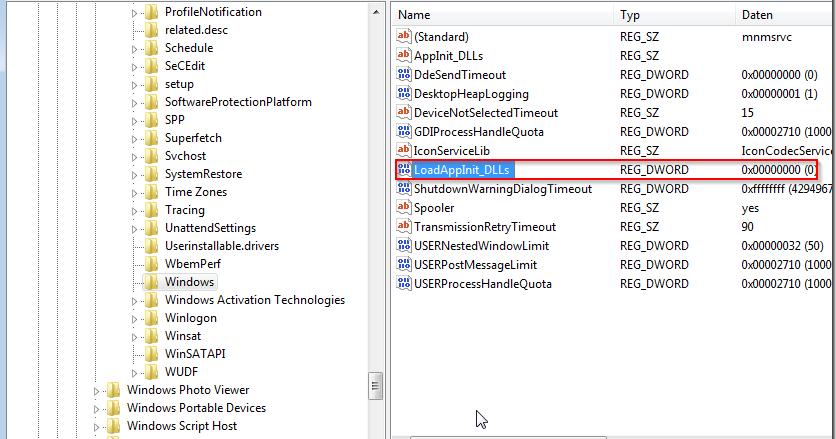Image resolution: width=836 pixels, height=439 pixels.
Task: Click the GDIProcessHandleQuota value icon
Action: (404, 132)
